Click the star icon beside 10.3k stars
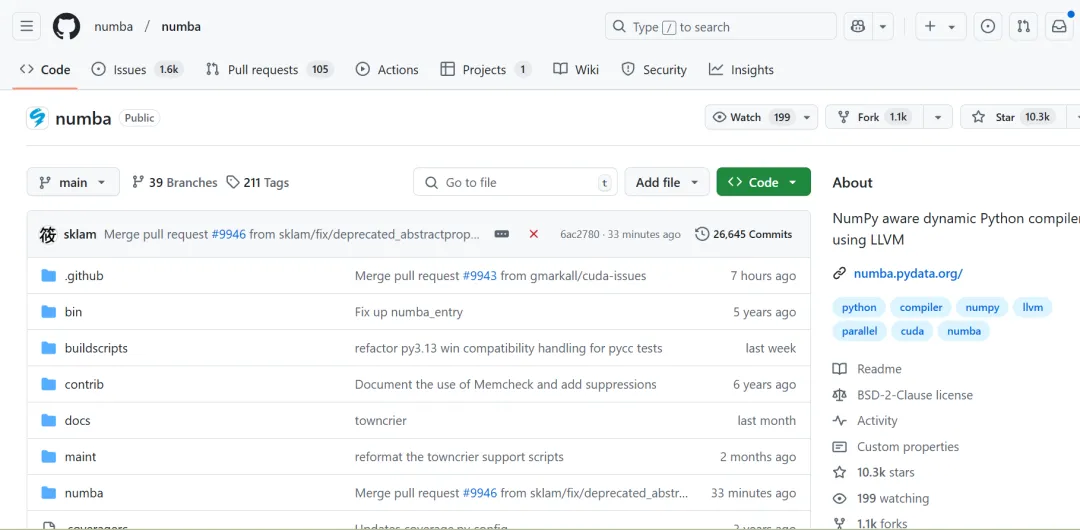The width and height of the screenshot is (1080, 530). [839, 472]
